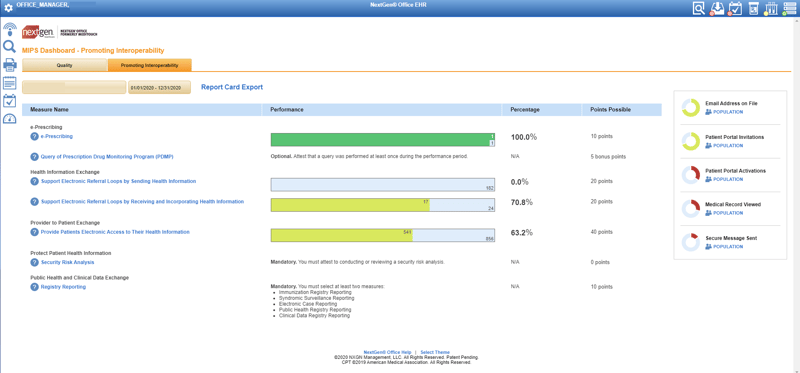Open the settings gear in the title bar
800x373 pixels.
pyautogui.click(x=8, y=9)
